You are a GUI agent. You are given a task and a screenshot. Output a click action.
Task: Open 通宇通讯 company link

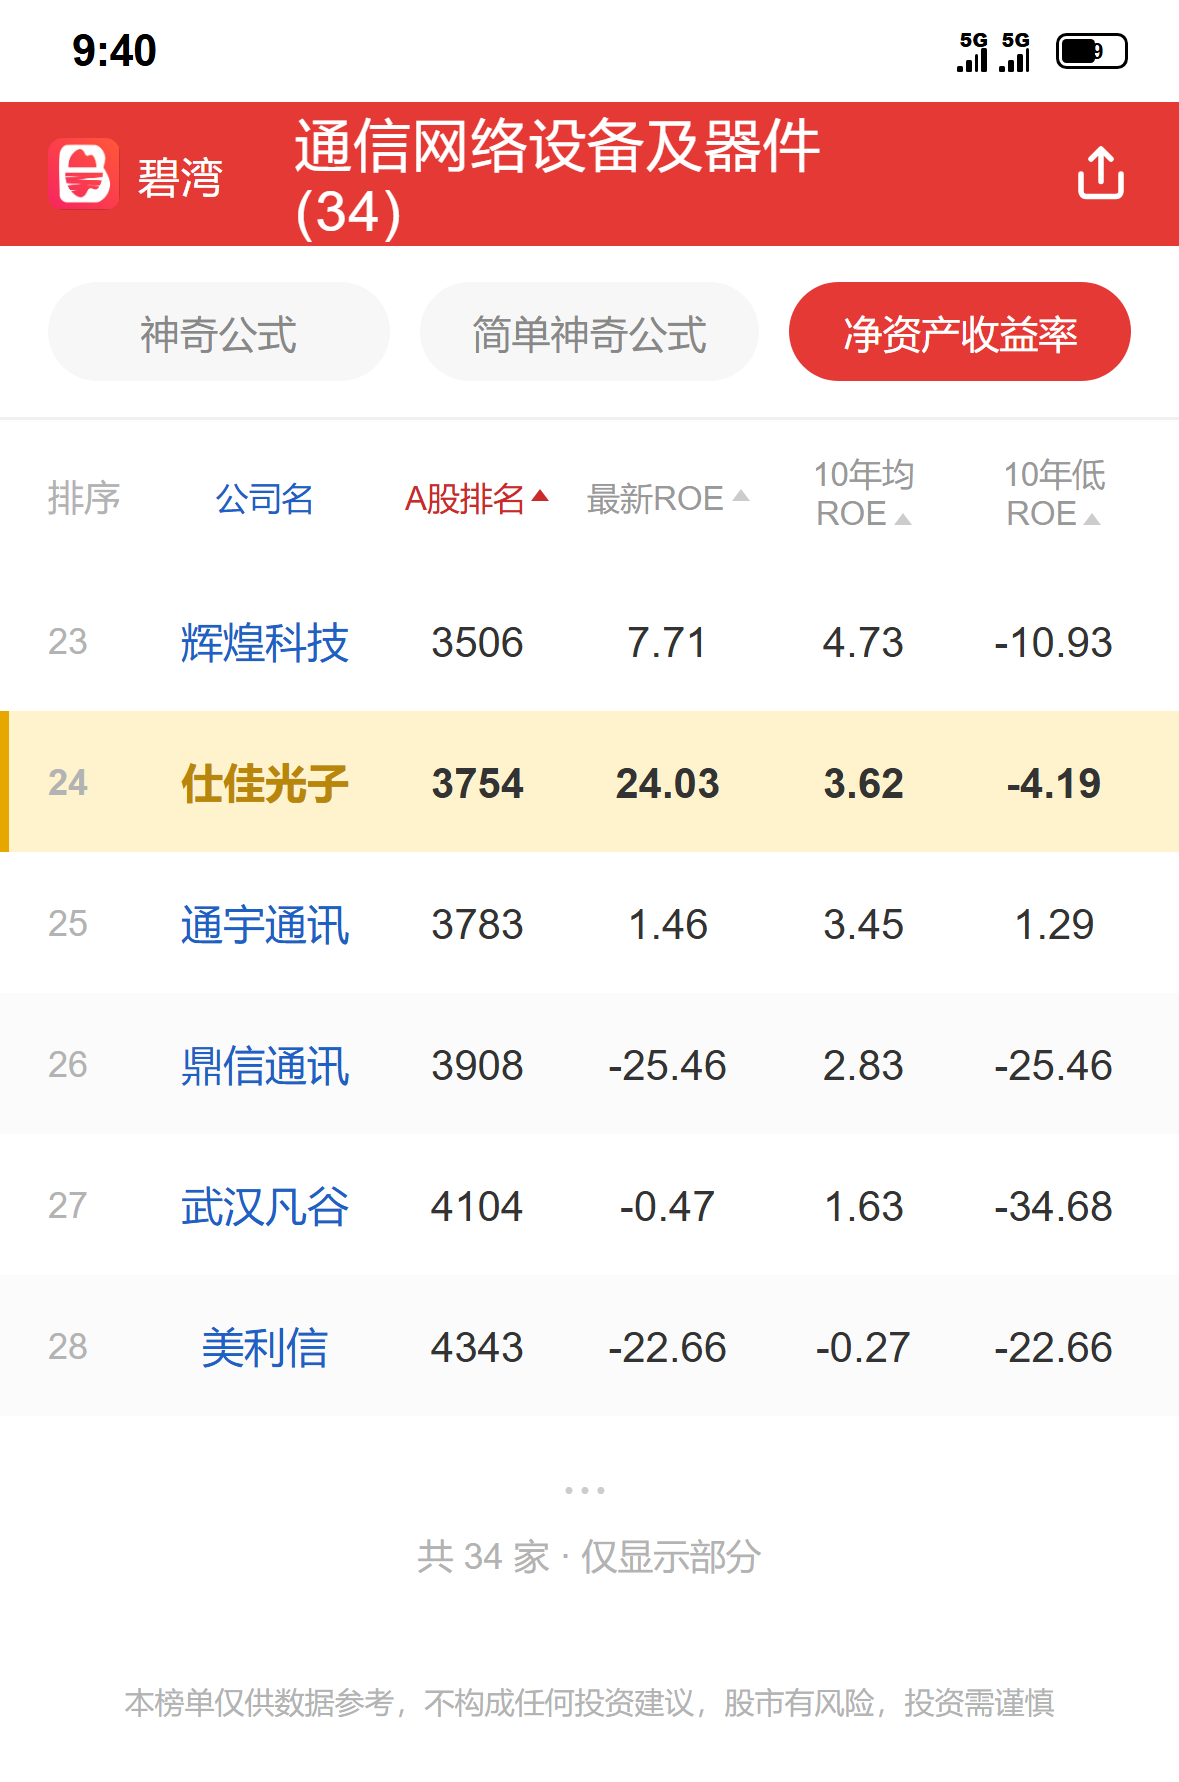265,924
